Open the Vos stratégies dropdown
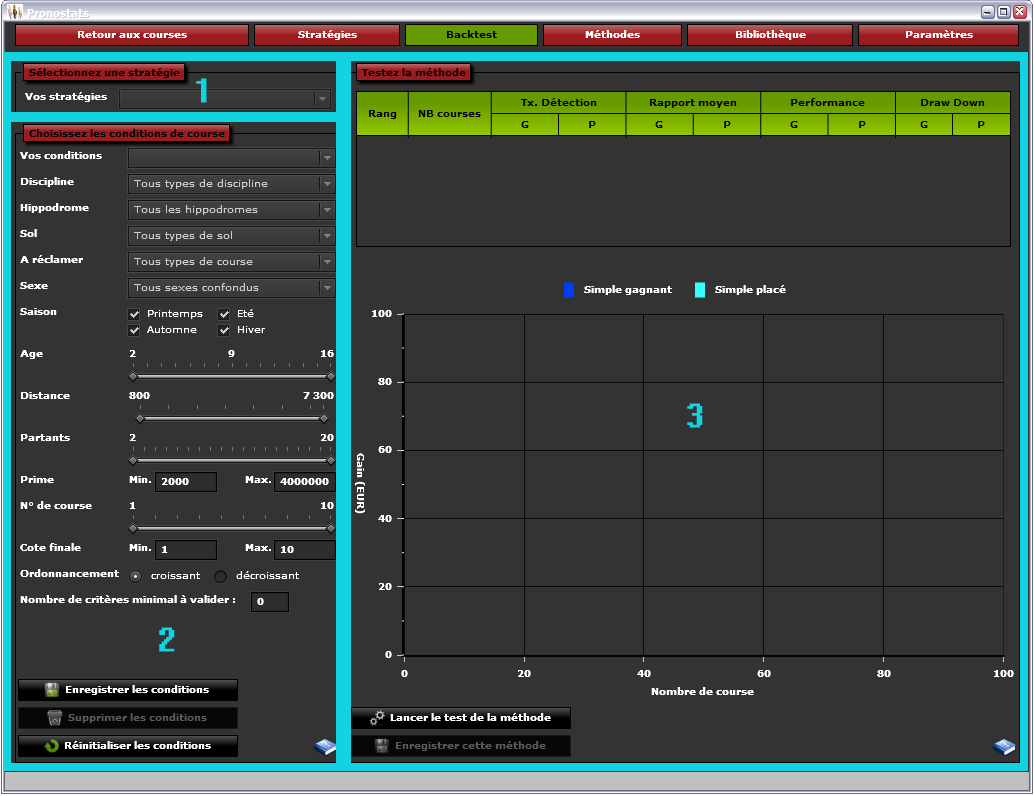Image resolution: width=1034 pixels, height=796 pixels. [225, 99]
